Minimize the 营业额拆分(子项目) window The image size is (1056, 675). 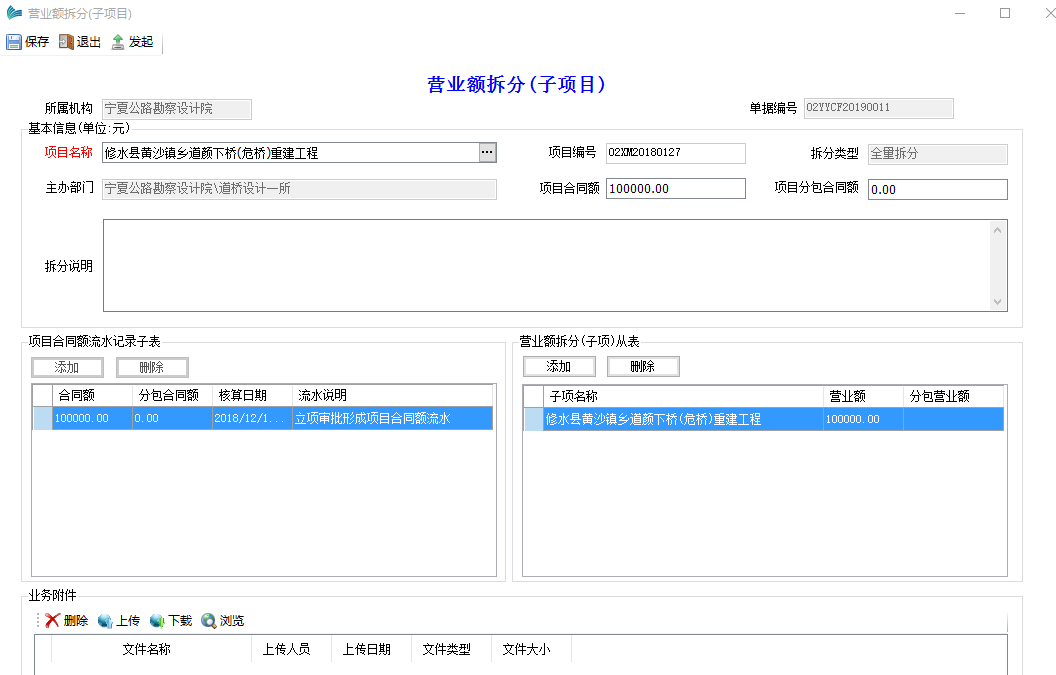click(x=960, y=13)
